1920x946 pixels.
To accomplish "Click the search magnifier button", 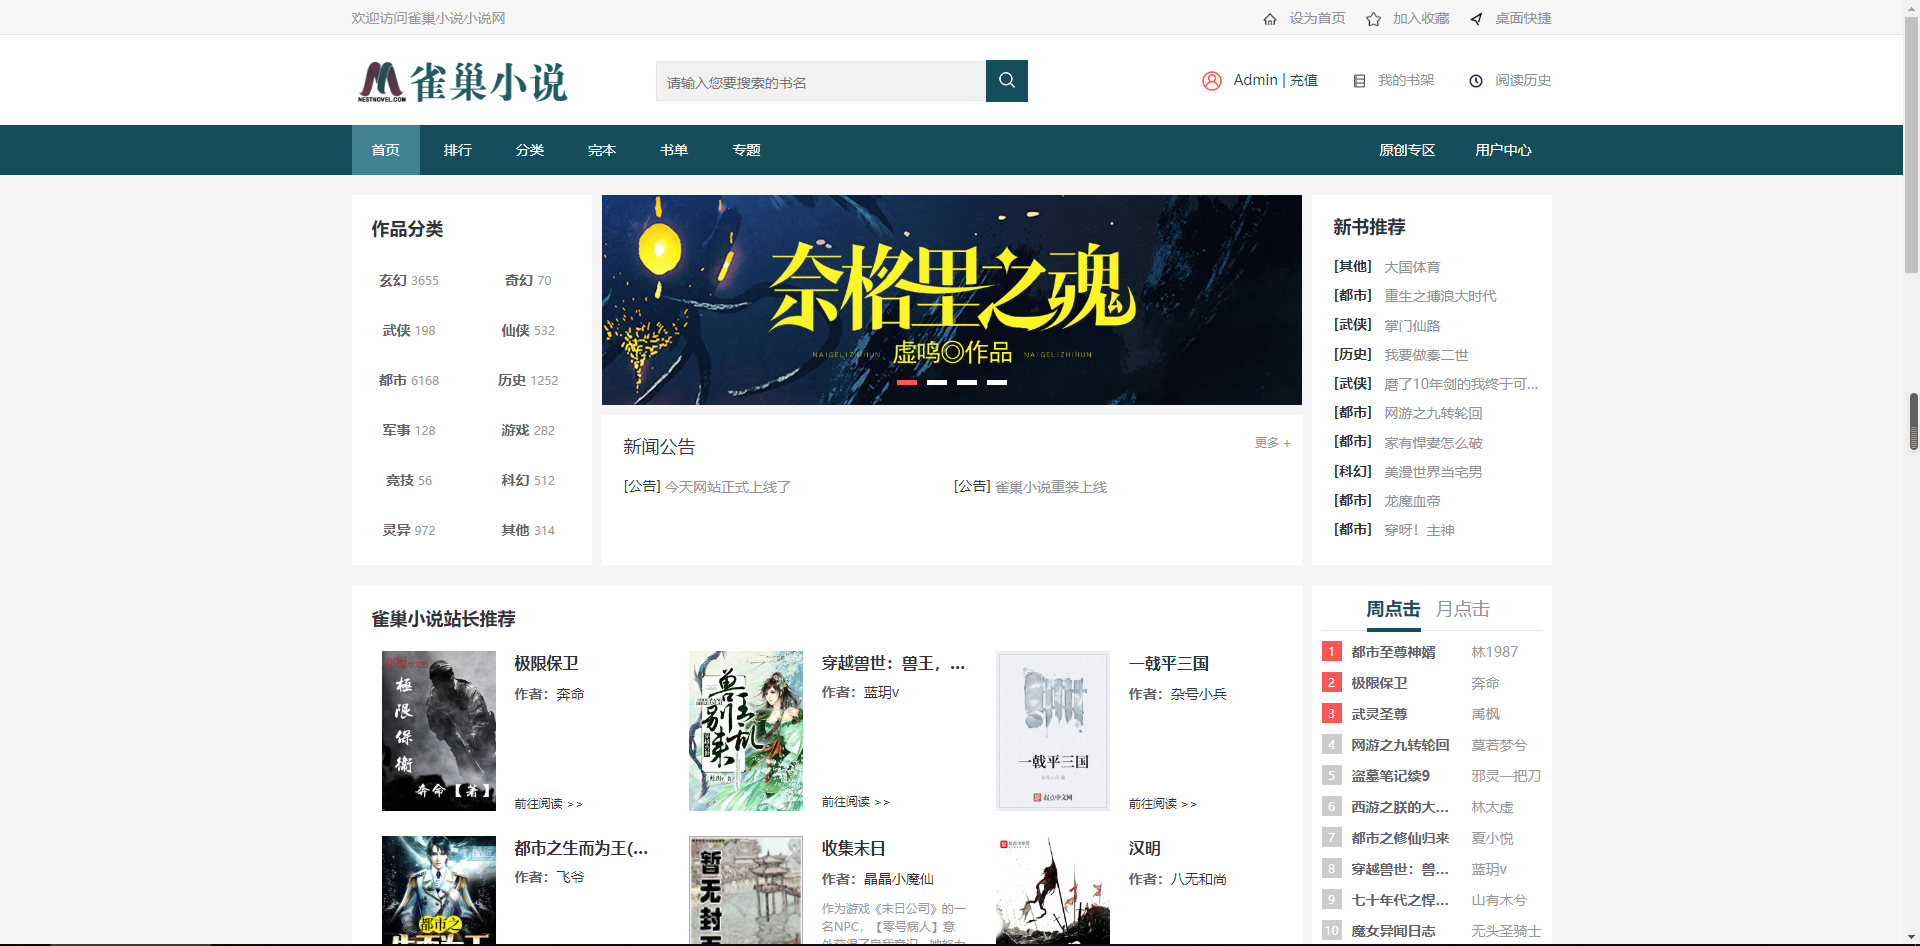I will (x=1006, y=81).
